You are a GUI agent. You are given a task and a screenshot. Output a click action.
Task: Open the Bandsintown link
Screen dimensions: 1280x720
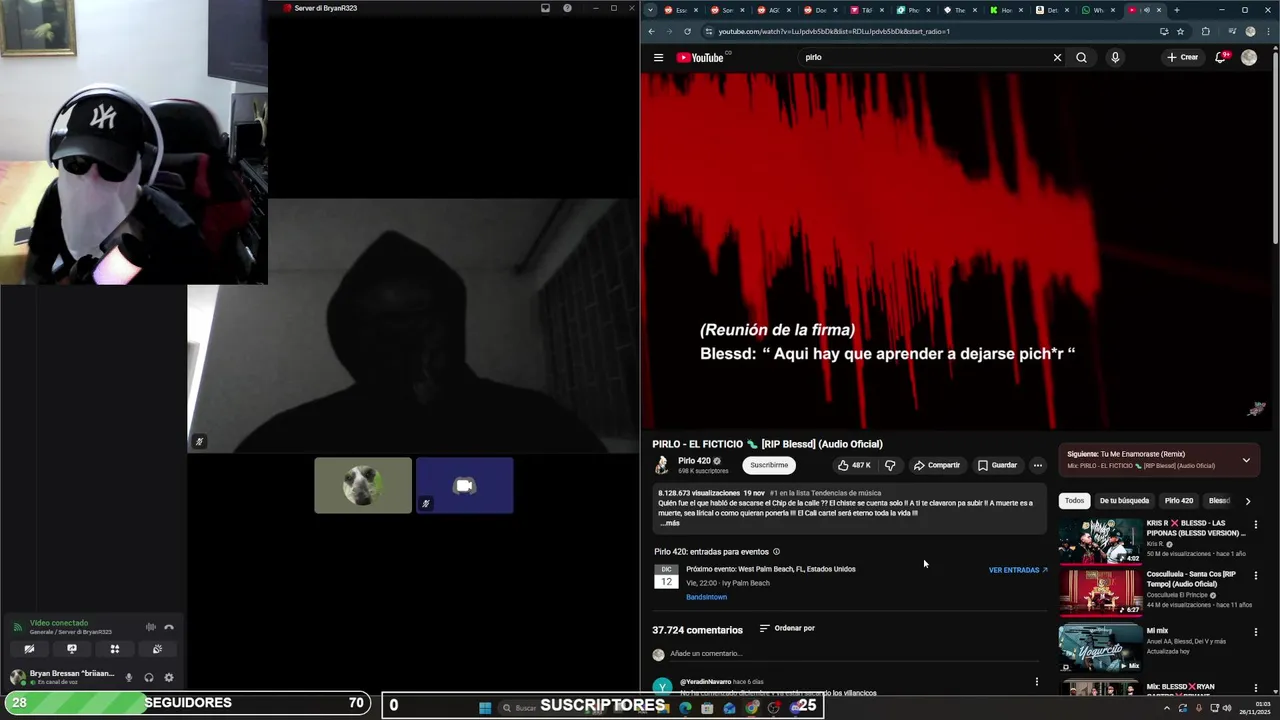tap(706, 597)
